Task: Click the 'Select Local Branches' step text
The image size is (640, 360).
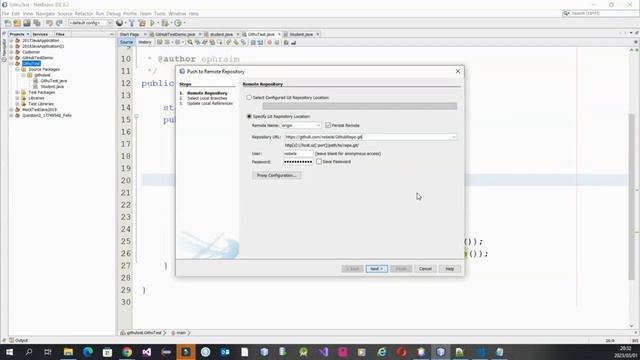Action: tap(207, 98)
